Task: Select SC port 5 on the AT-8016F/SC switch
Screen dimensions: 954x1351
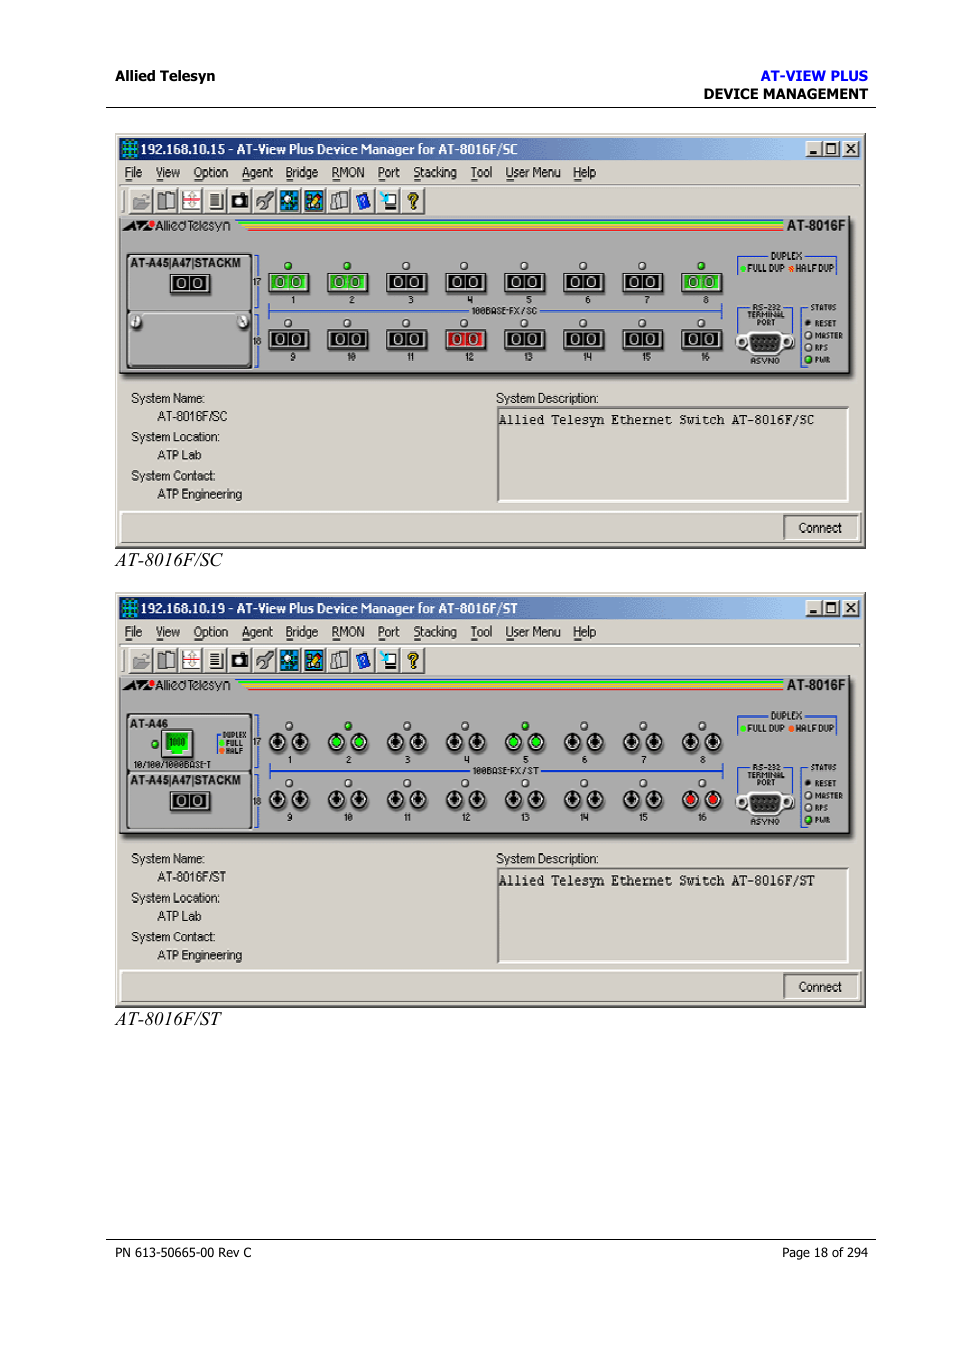Action: (x=524, y=282)
